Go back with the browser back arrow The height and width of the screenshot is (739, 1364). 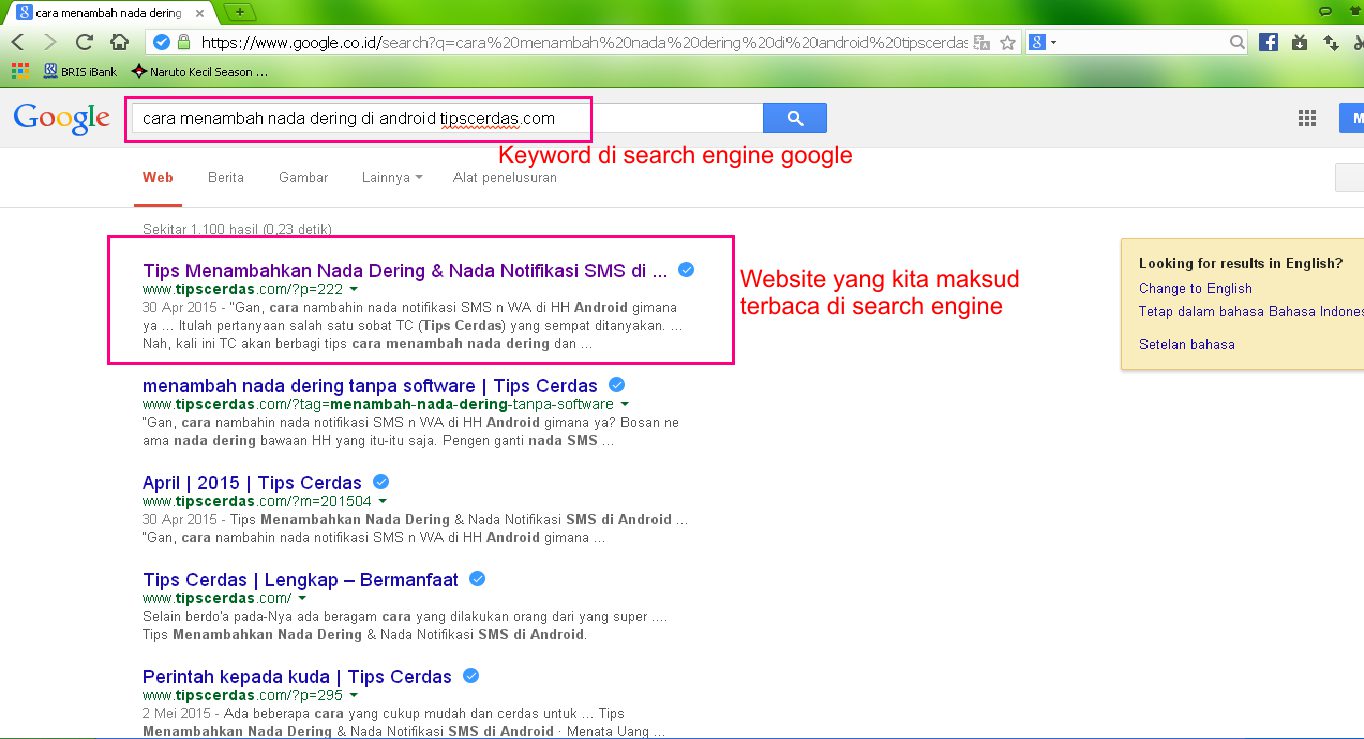pyautogui.click(x=19, y=42)
